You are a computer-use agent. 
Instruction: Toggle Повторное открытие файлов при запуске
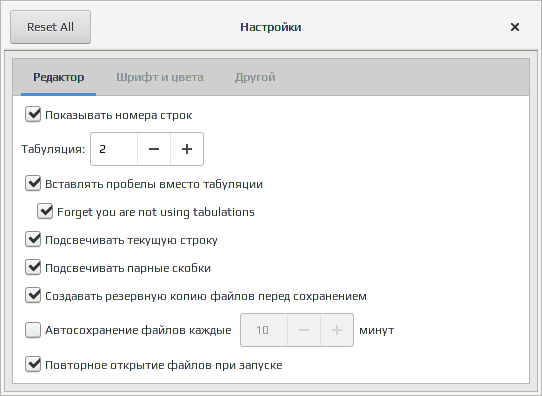point(33,365)
